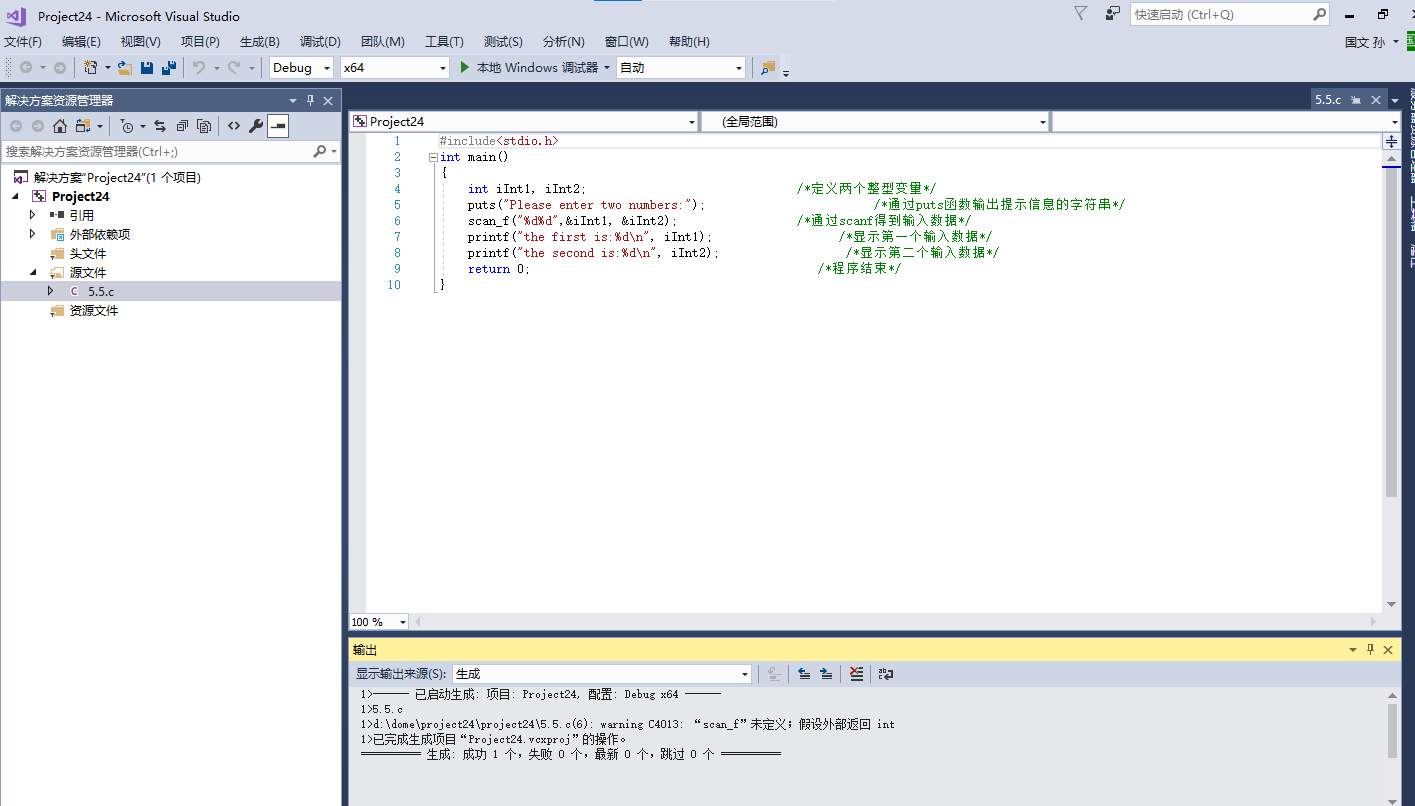Click the green Start Debugging play icon
Image resolution: width=1415 pixels, height=806 pixels.
pyautogui.click(x=464, y=68)
